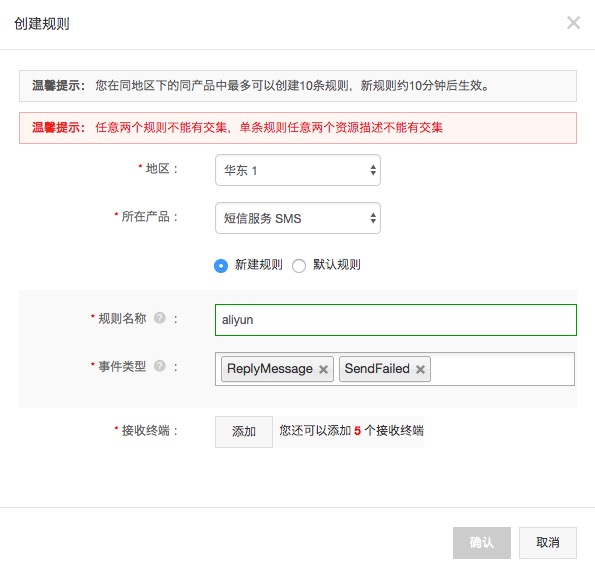595x574 pixels.
Task: Click help icon next to 事件类型
Action: [x=160, y=366]
